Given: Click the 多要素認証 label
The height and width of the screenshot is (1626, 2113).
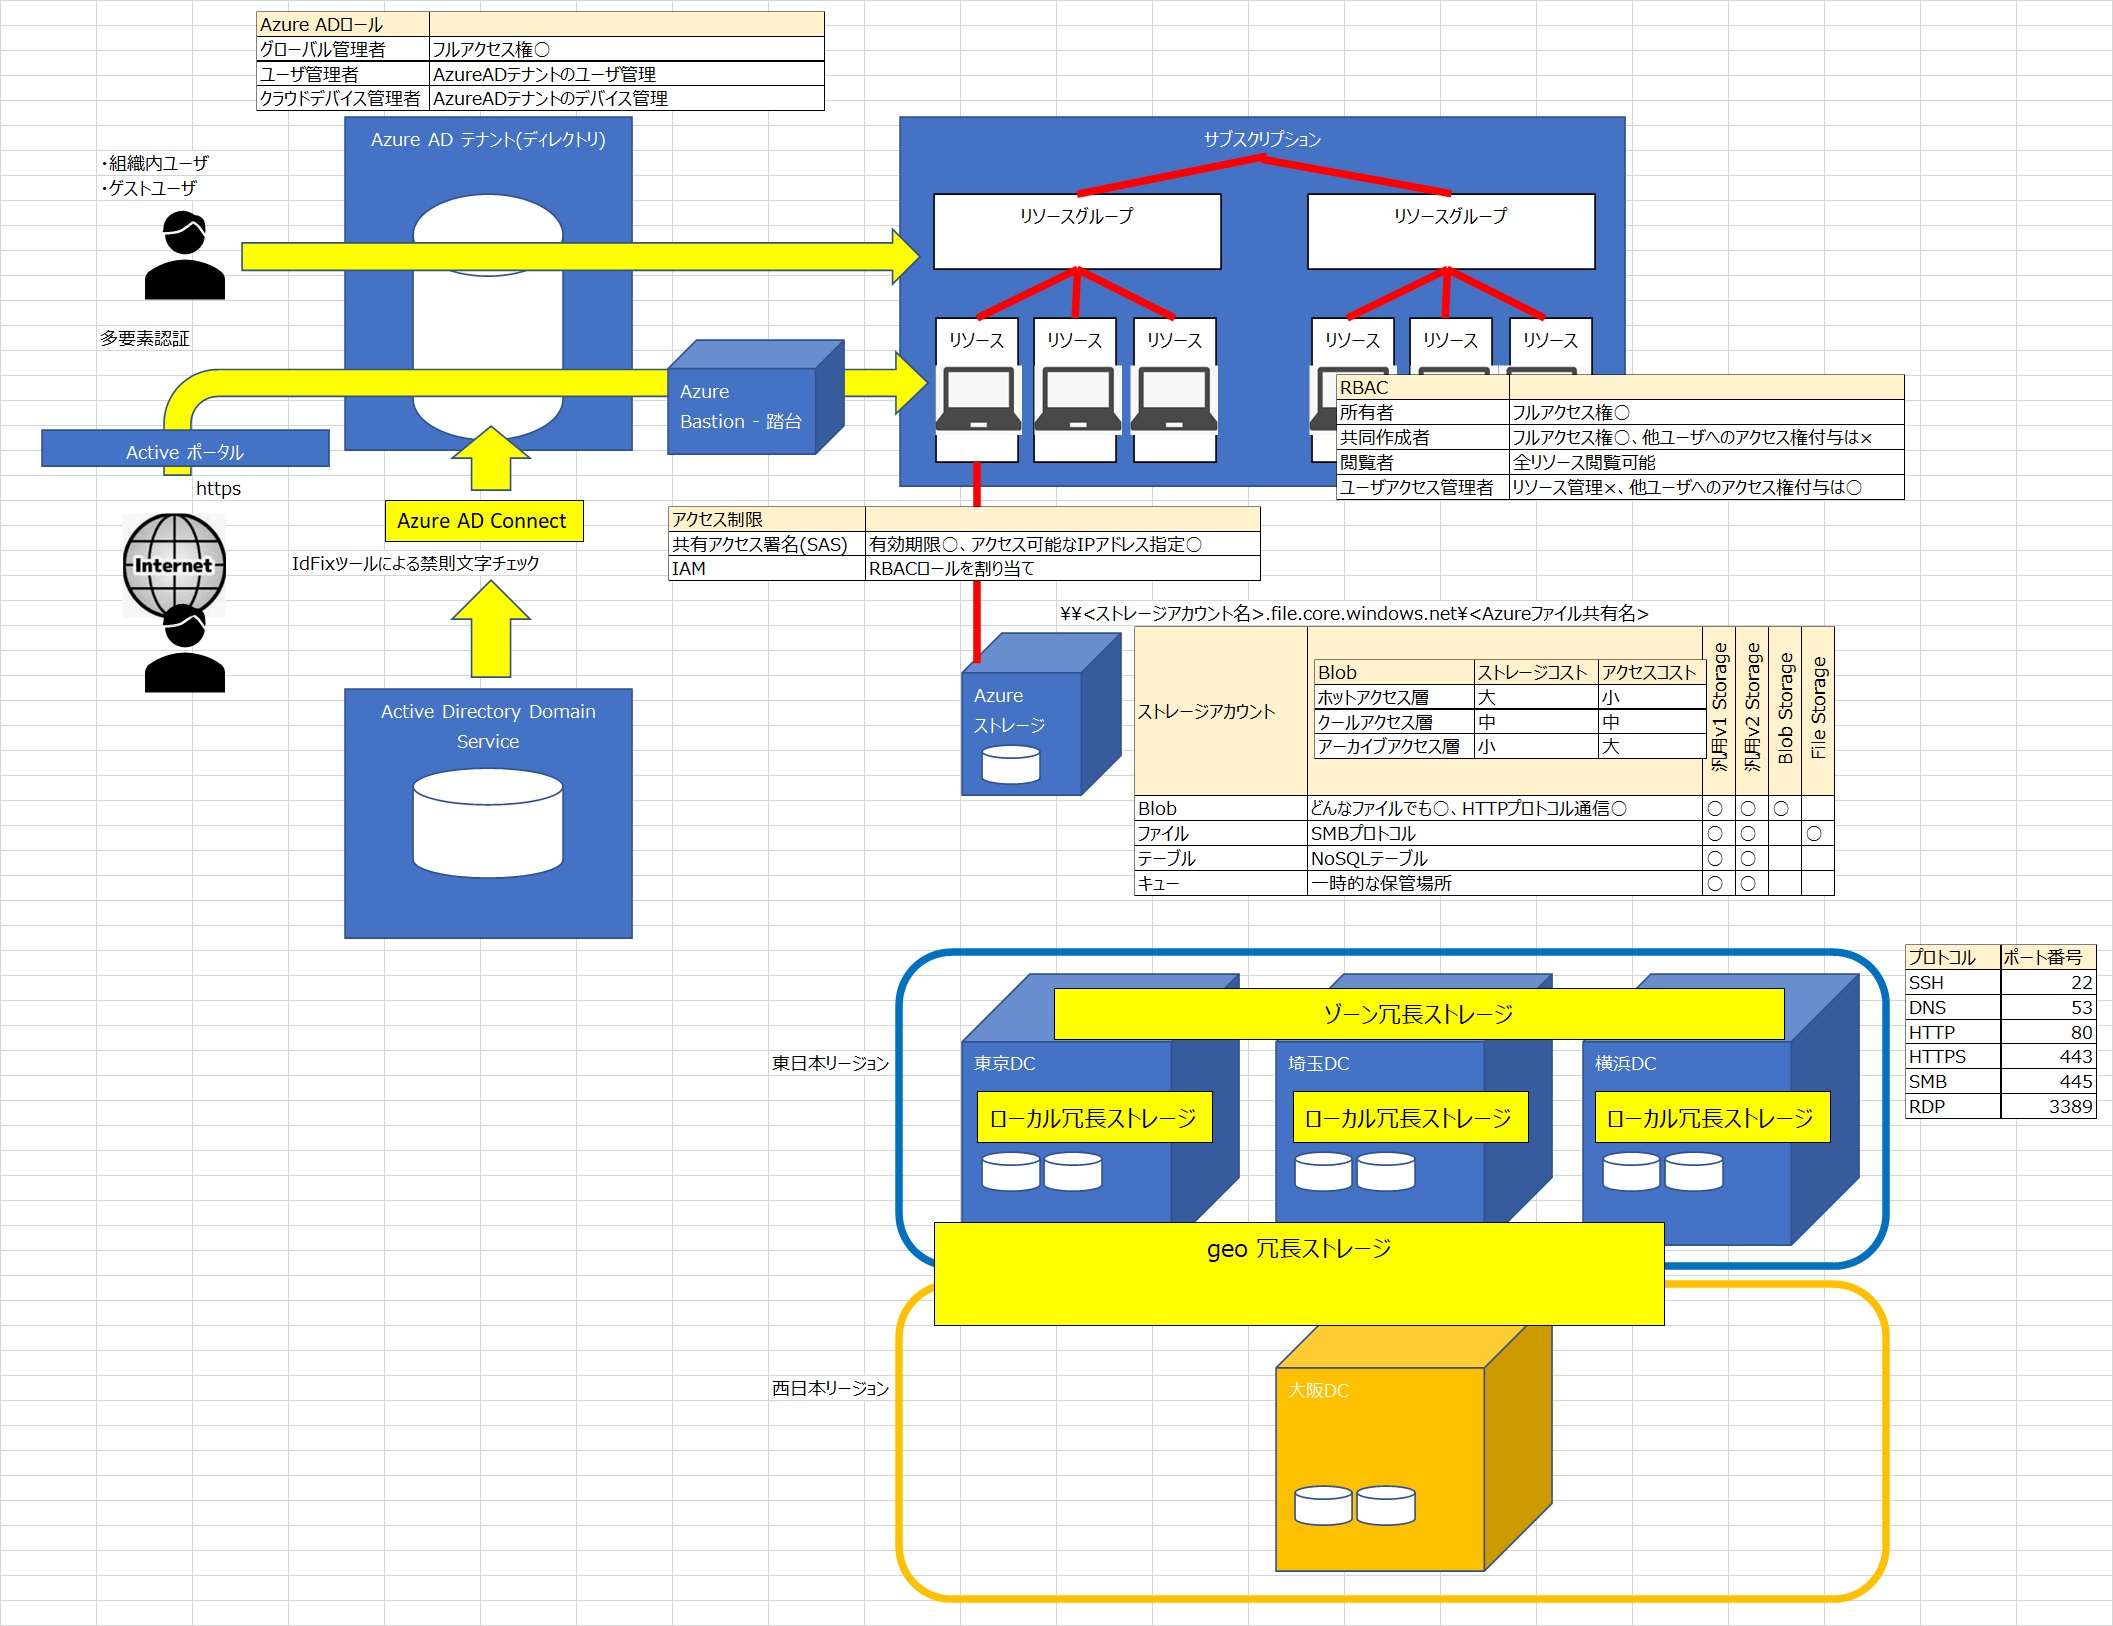Looking at the screenshot, I should pyautogui.click(x=145, y=338).
